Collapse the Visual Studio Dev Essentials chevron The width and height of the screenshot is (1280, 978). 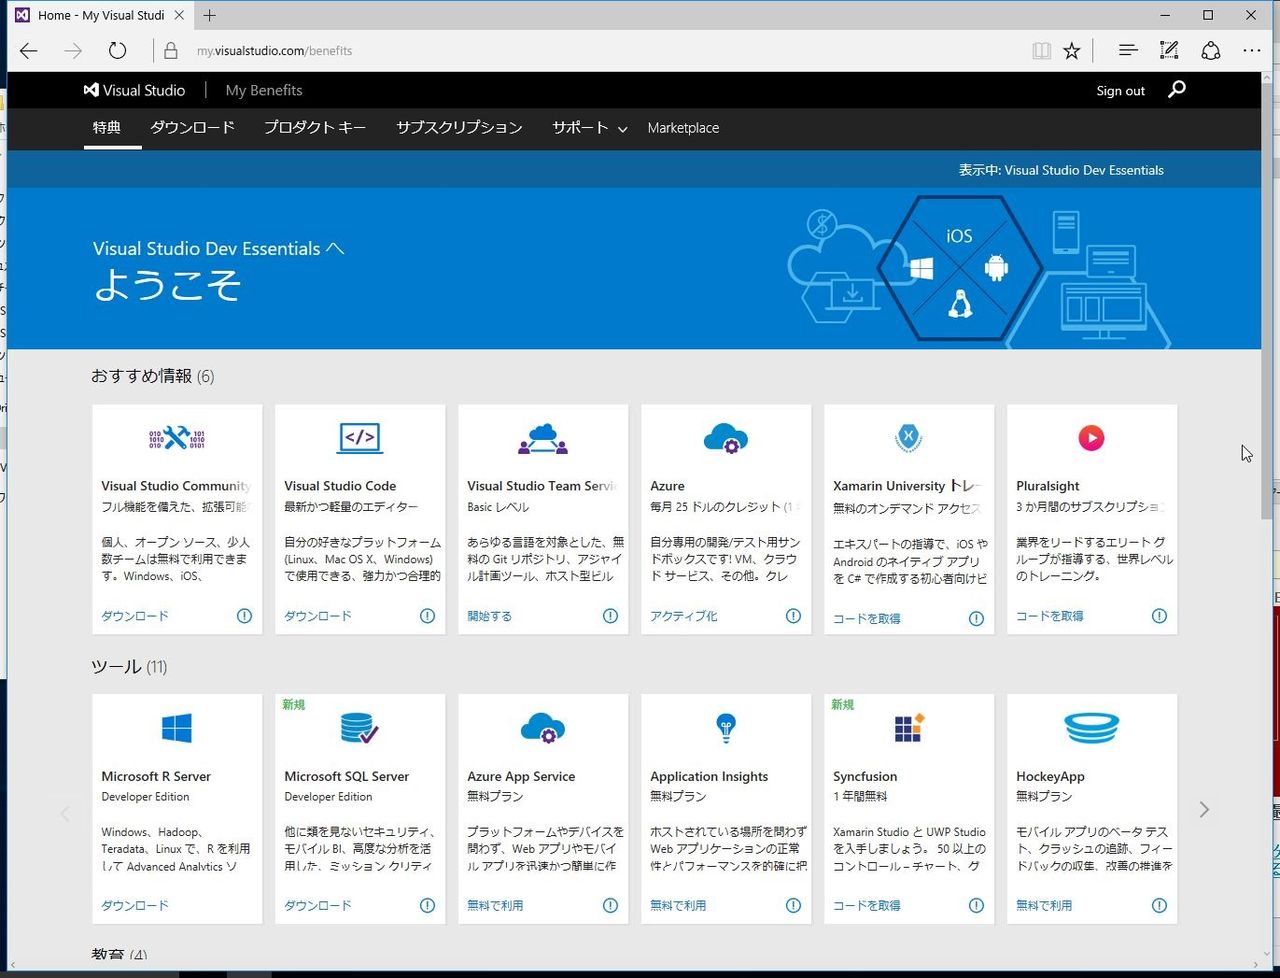pyautogui.click(x=335, y=248)
